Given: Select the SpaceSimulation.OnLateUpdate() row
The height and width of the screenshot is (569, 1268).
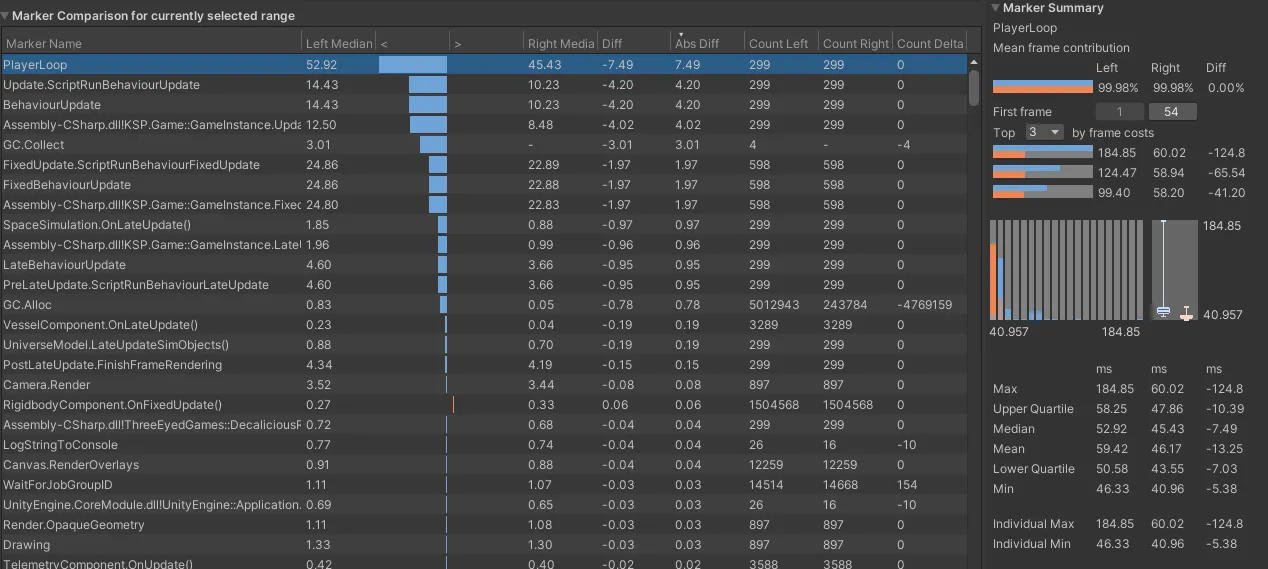Looking at the screenshot, I should (x=484, y=224).
